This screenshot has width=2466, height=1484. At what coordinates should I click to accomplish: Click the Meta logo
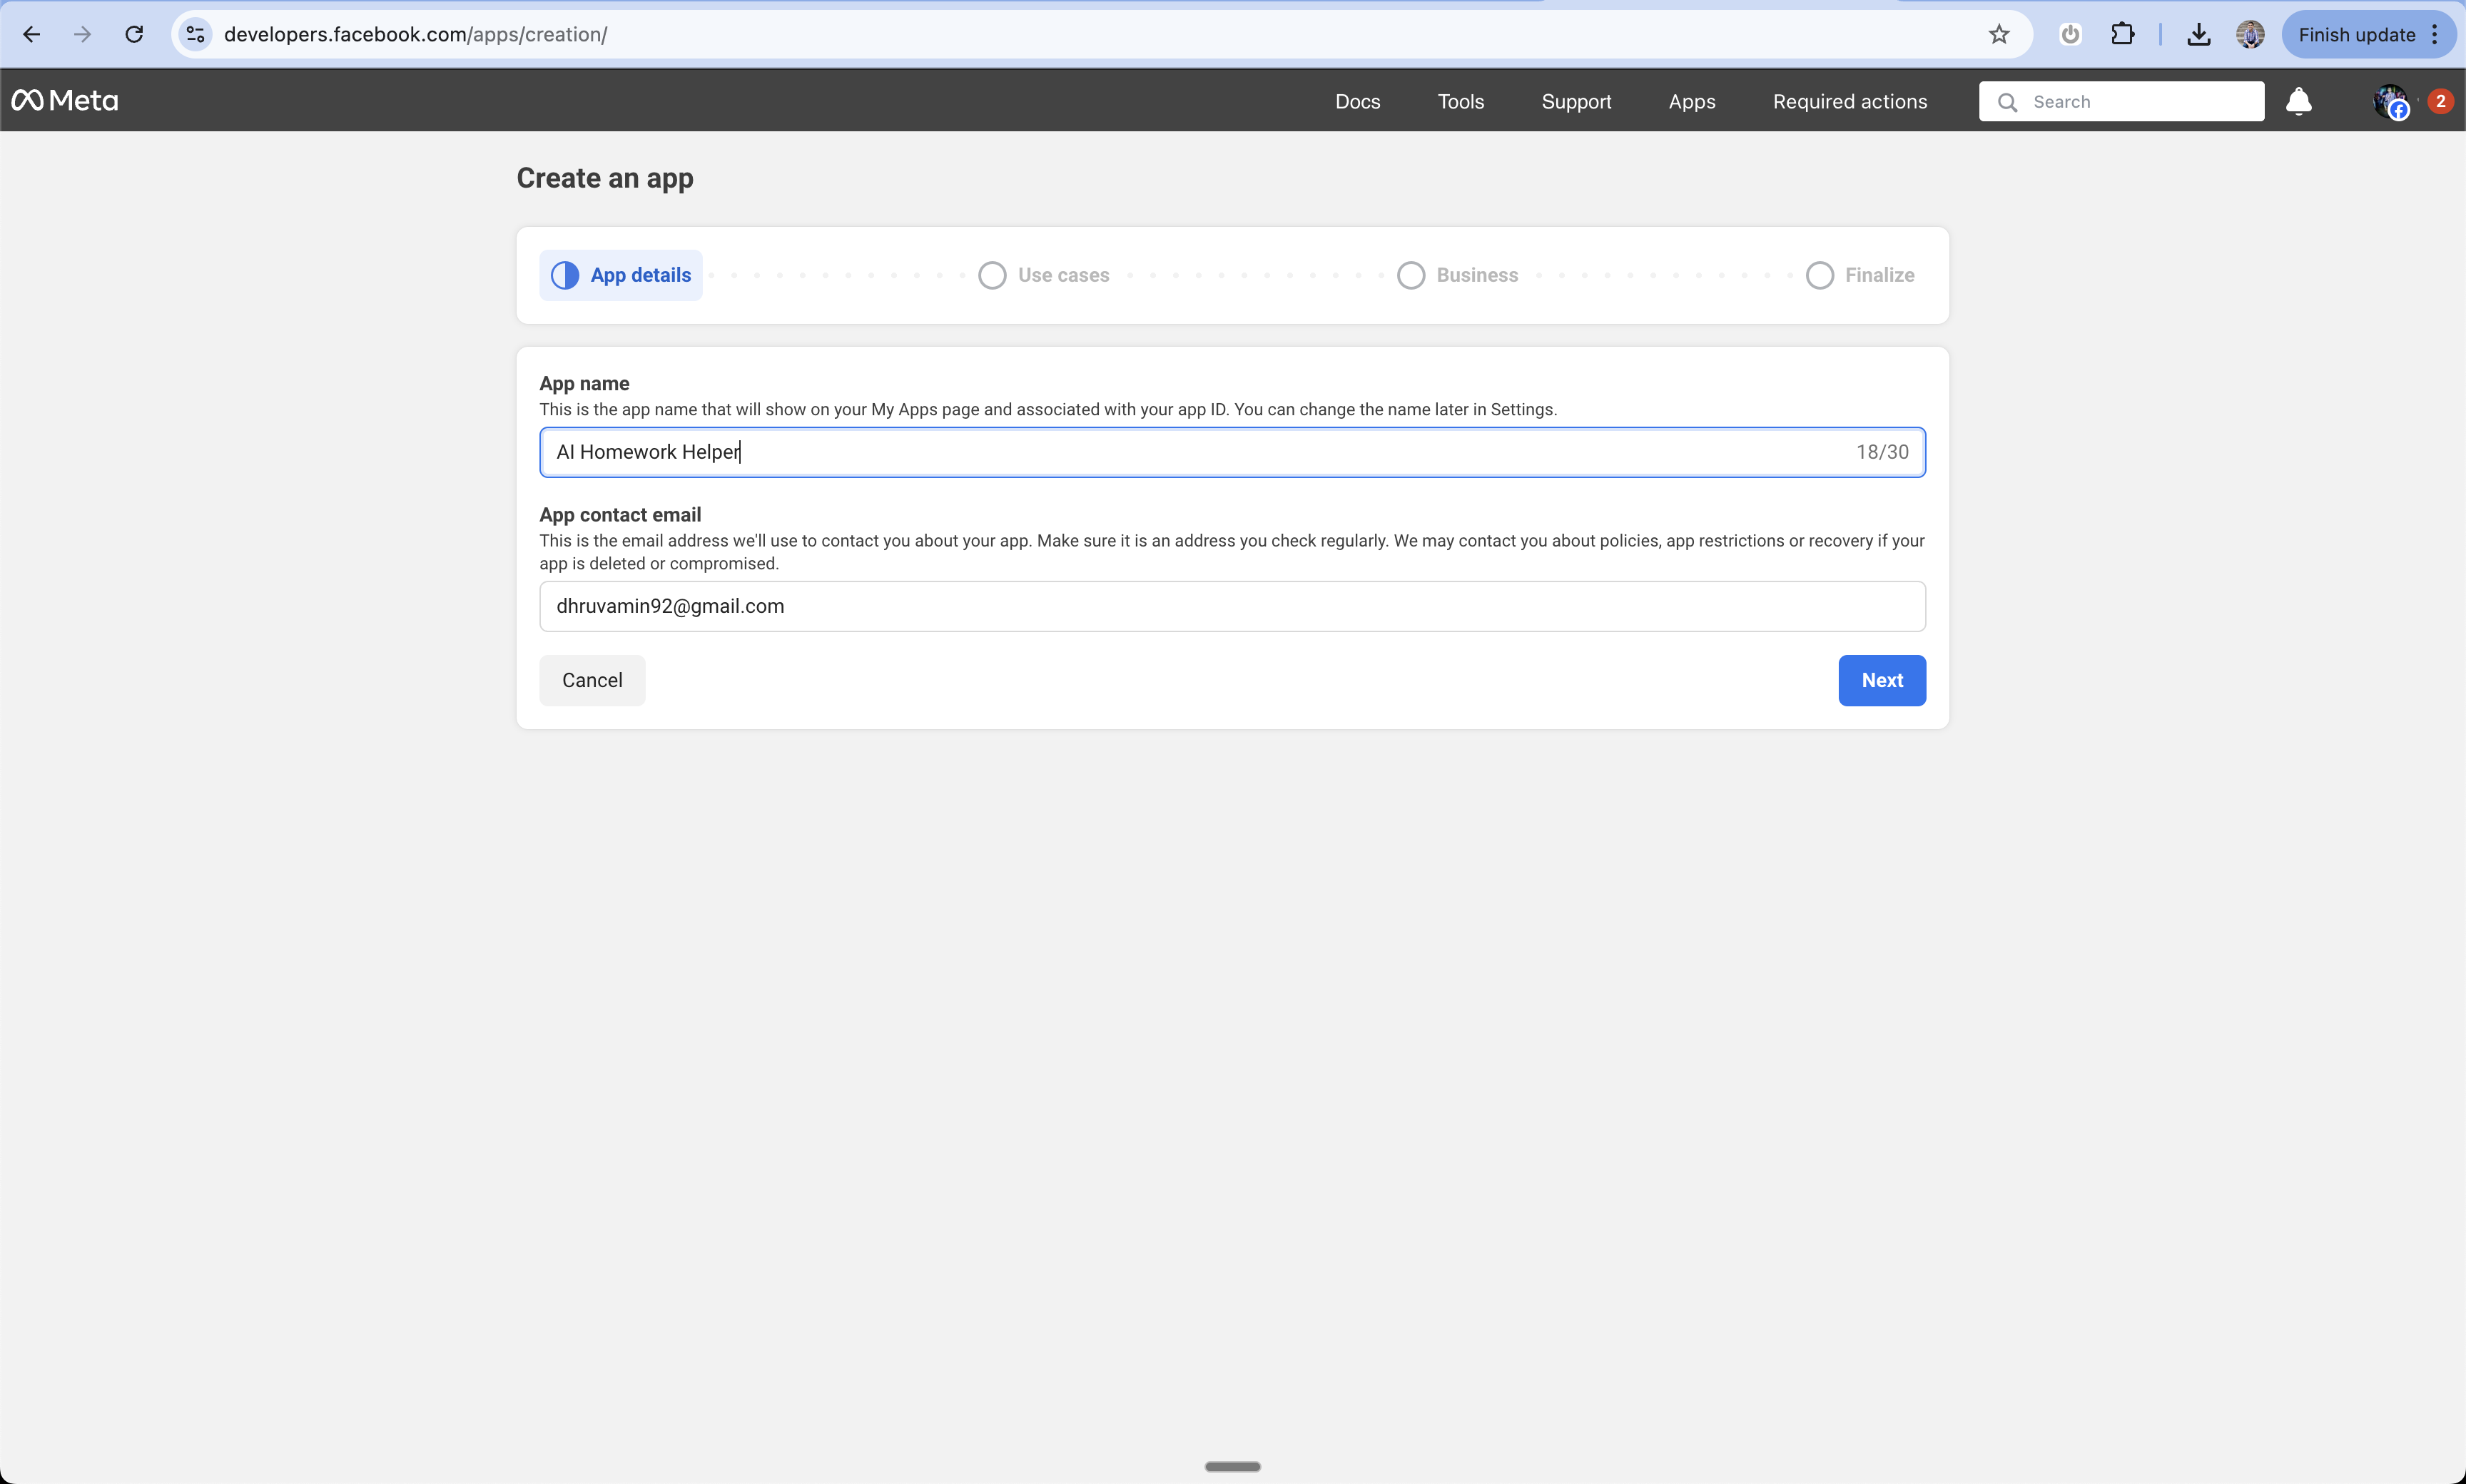pos(65,100)
